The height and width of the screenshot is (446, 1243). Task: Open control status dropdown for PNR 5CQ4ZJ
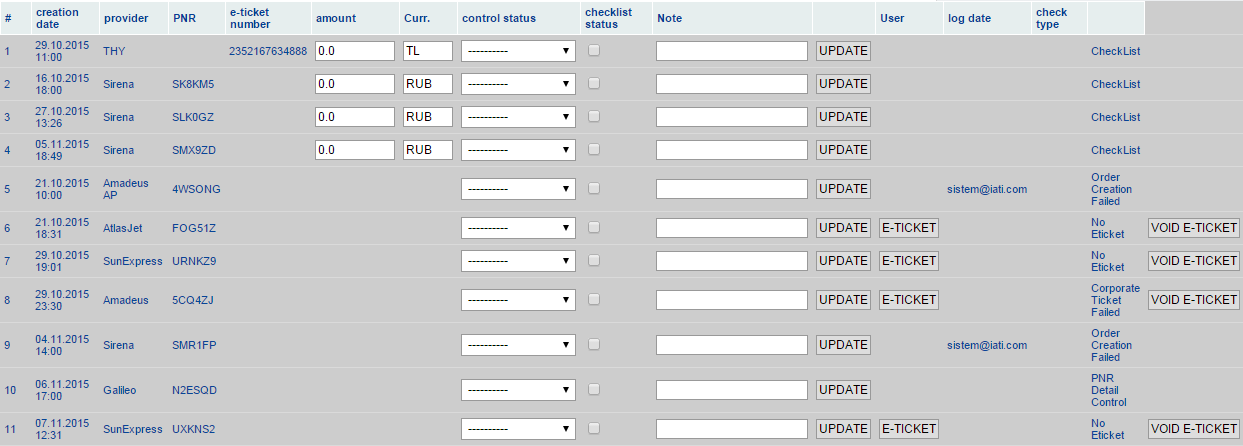point(518,300)
